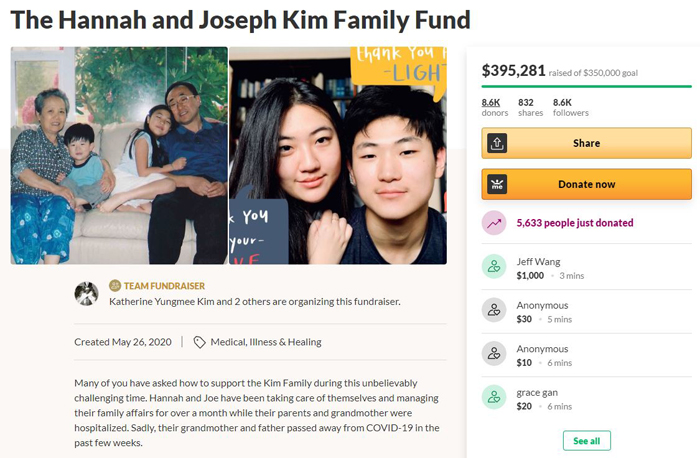Click the green fundraising progress bar
Image resolution: width=700 pixels, height=458 pixels.
586,86
